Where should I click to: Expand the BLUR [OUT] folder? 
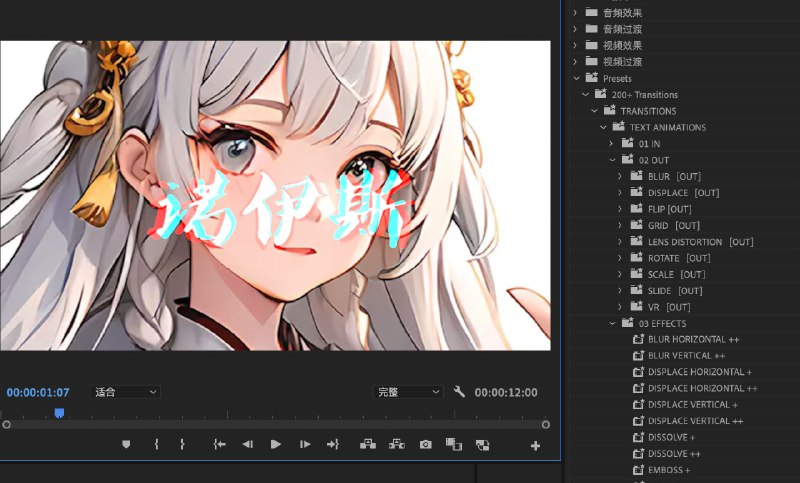(620, 176)
